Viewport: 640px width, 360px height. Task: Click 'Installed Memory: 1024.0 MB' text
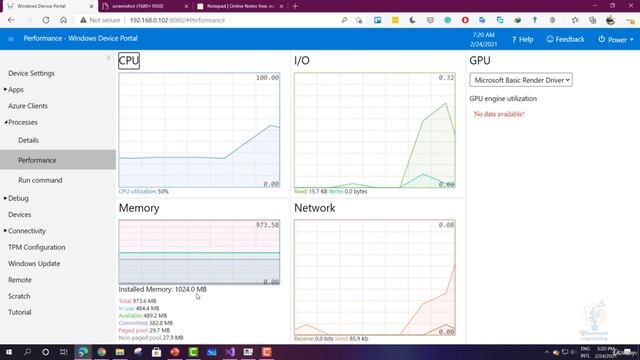pos(162,289)
